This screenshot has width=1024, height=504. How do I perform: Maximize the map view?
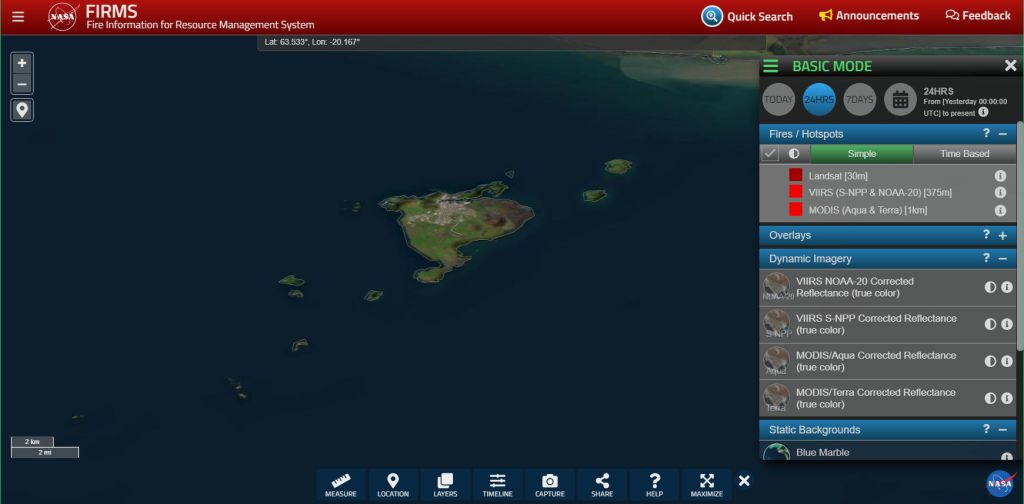[x=707, y=484]
